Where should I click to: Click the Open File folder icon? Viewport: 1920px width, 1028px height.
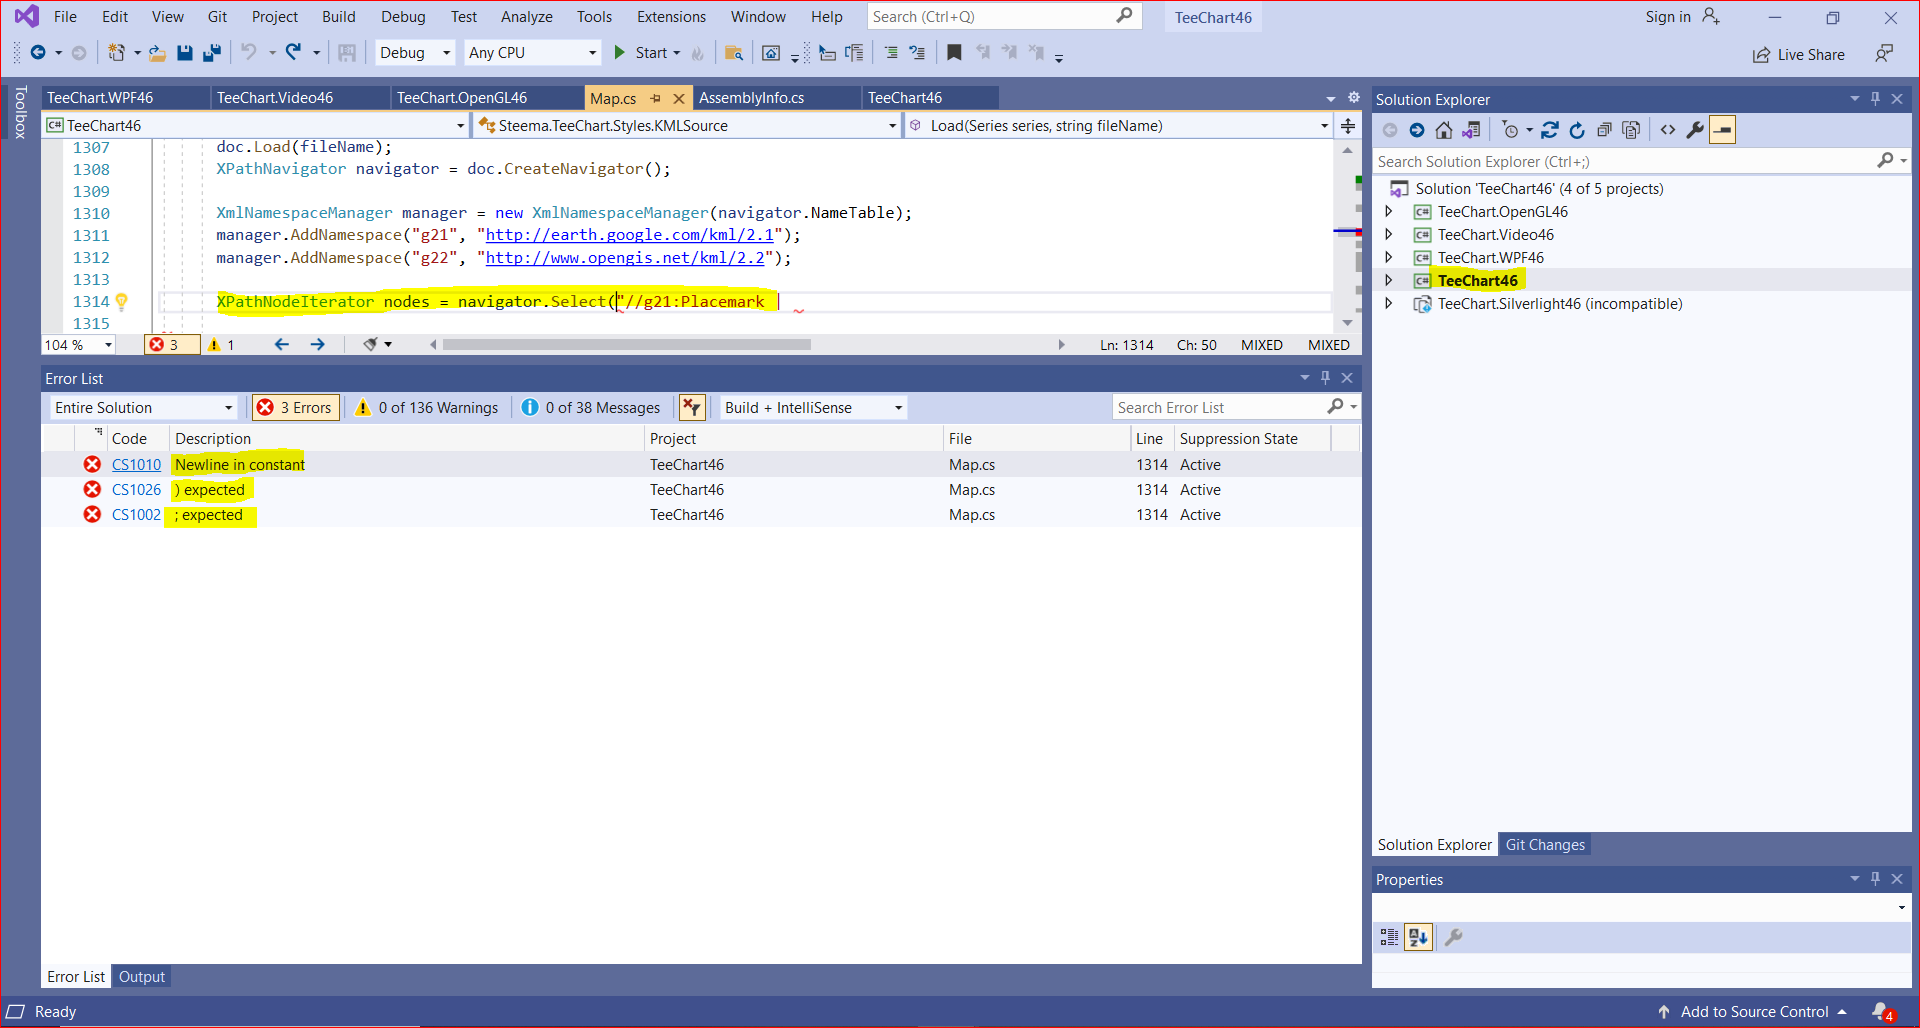[157, 53]
